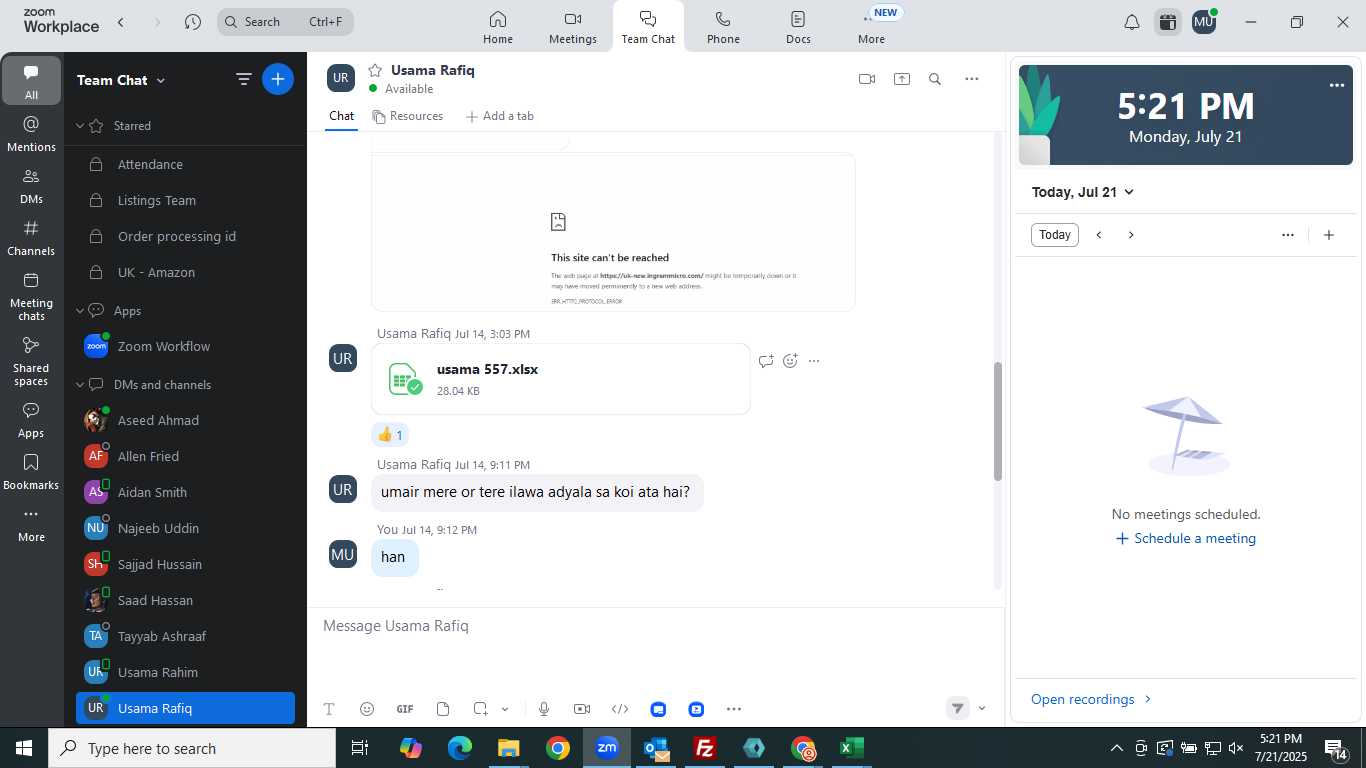
Task: Insert a code snippet
Action: point(620,709)
